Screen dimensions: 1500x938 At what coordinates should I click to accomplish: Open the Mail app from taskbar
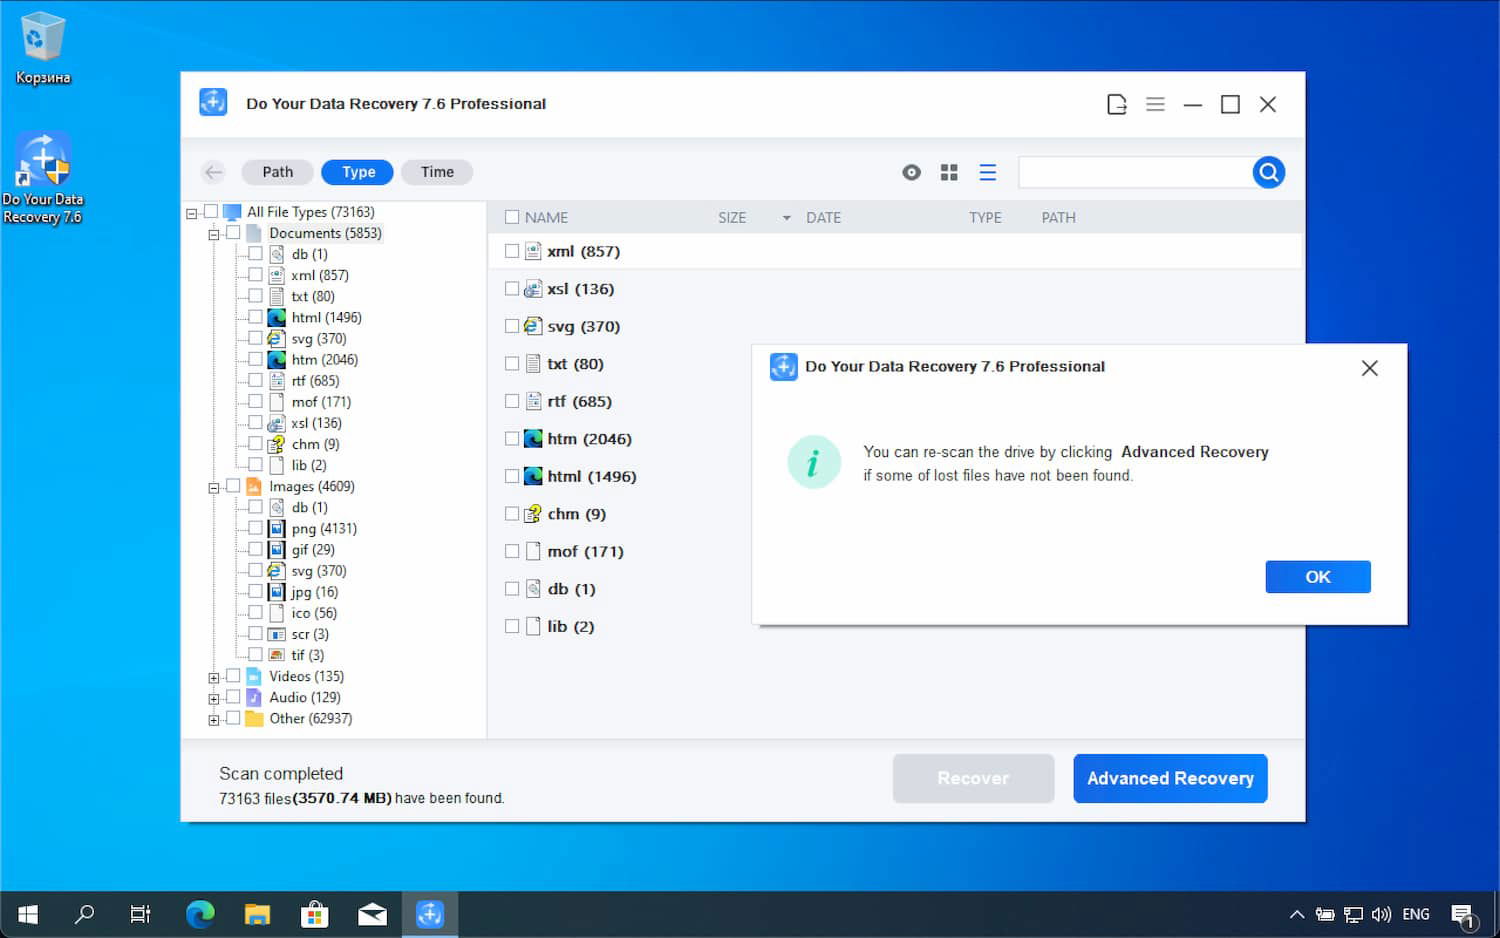[372, 914]
